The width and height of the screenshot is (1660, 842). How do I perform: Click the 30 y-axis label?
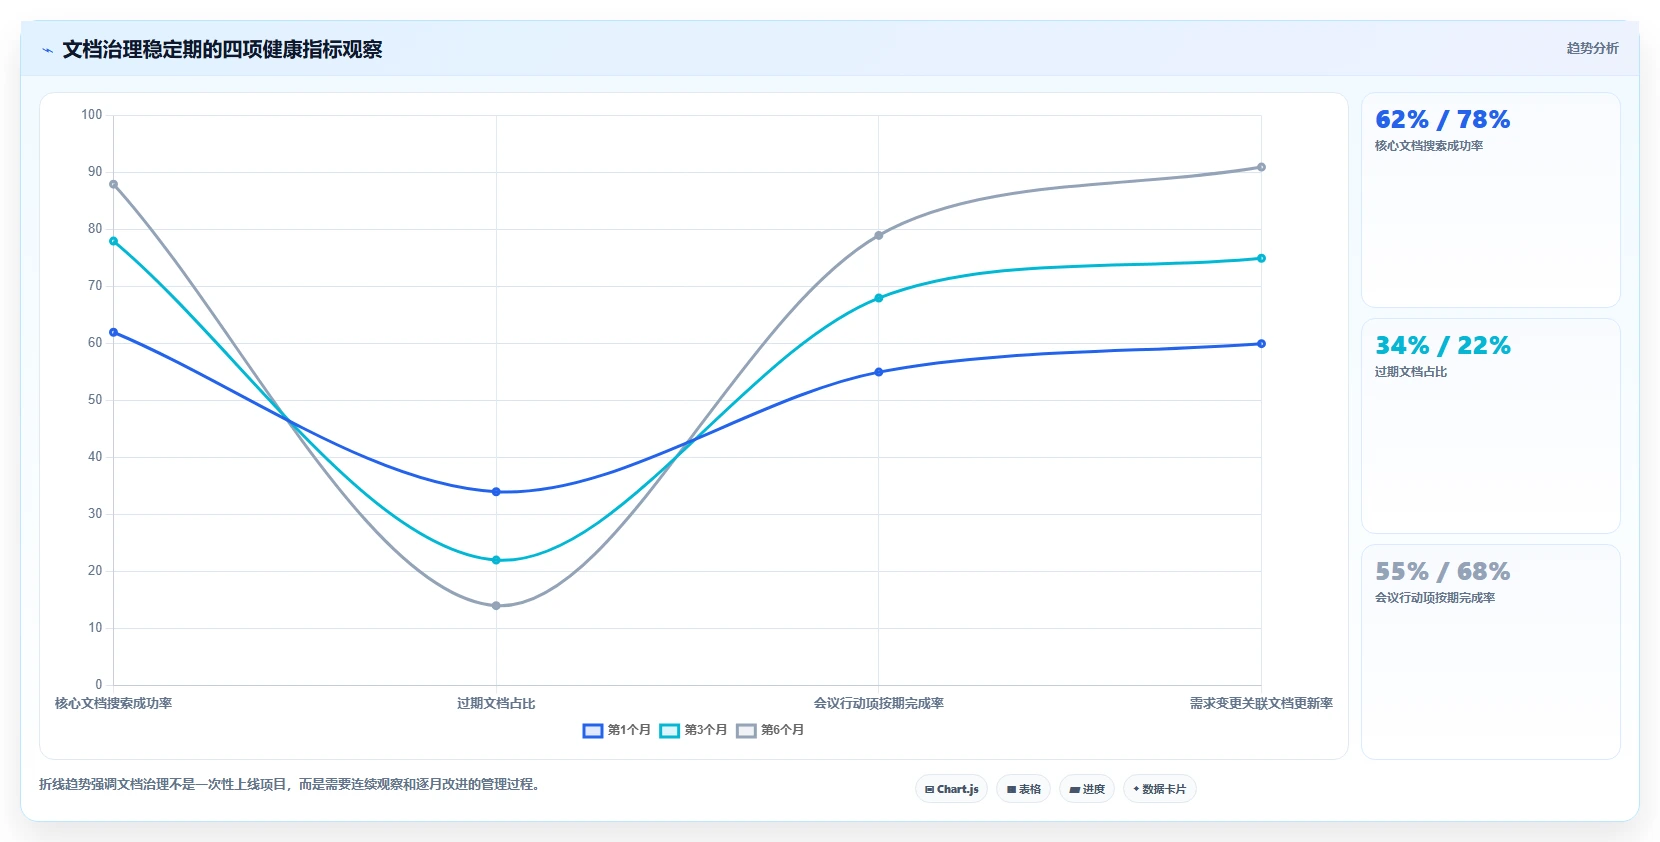point(95,514)
